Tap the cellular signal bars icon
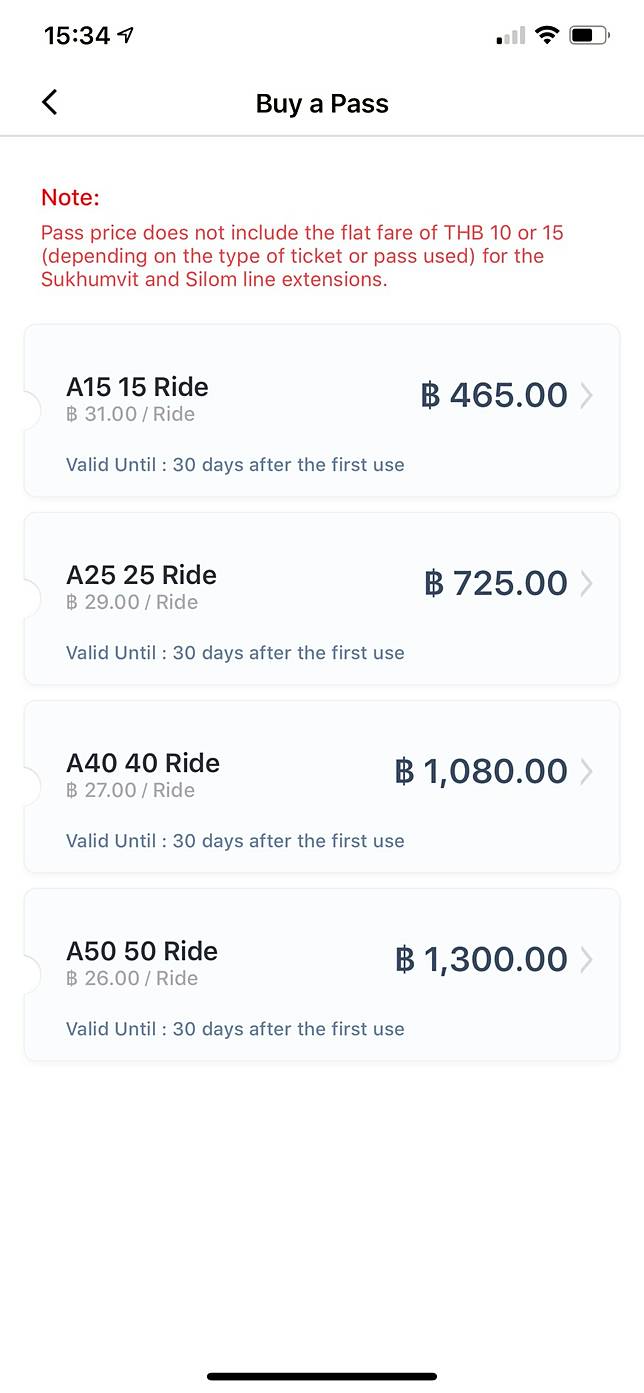Image resolution: width=644 pixels, height=1393 pixels. pyautogui.click(x=510, y=36)
